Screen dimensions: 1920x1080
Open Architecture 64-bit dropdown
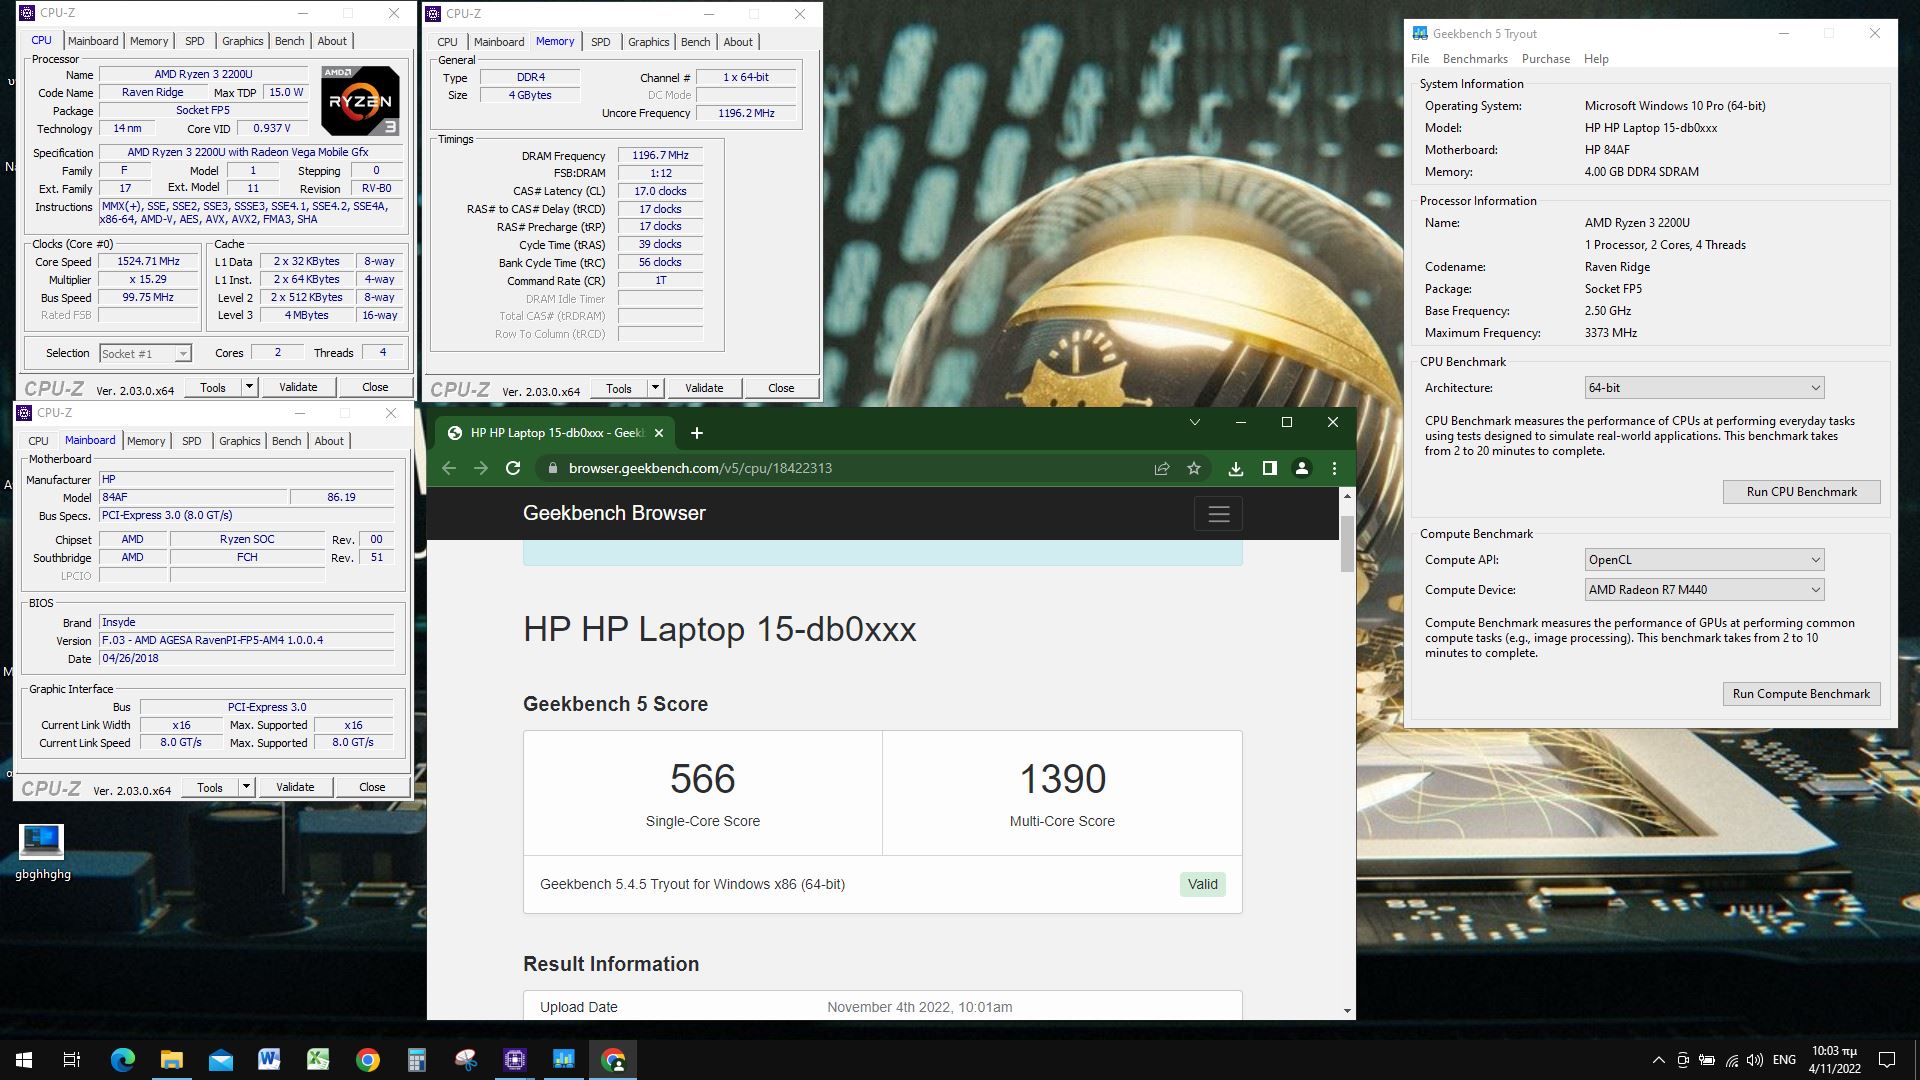coord(1704,388)
